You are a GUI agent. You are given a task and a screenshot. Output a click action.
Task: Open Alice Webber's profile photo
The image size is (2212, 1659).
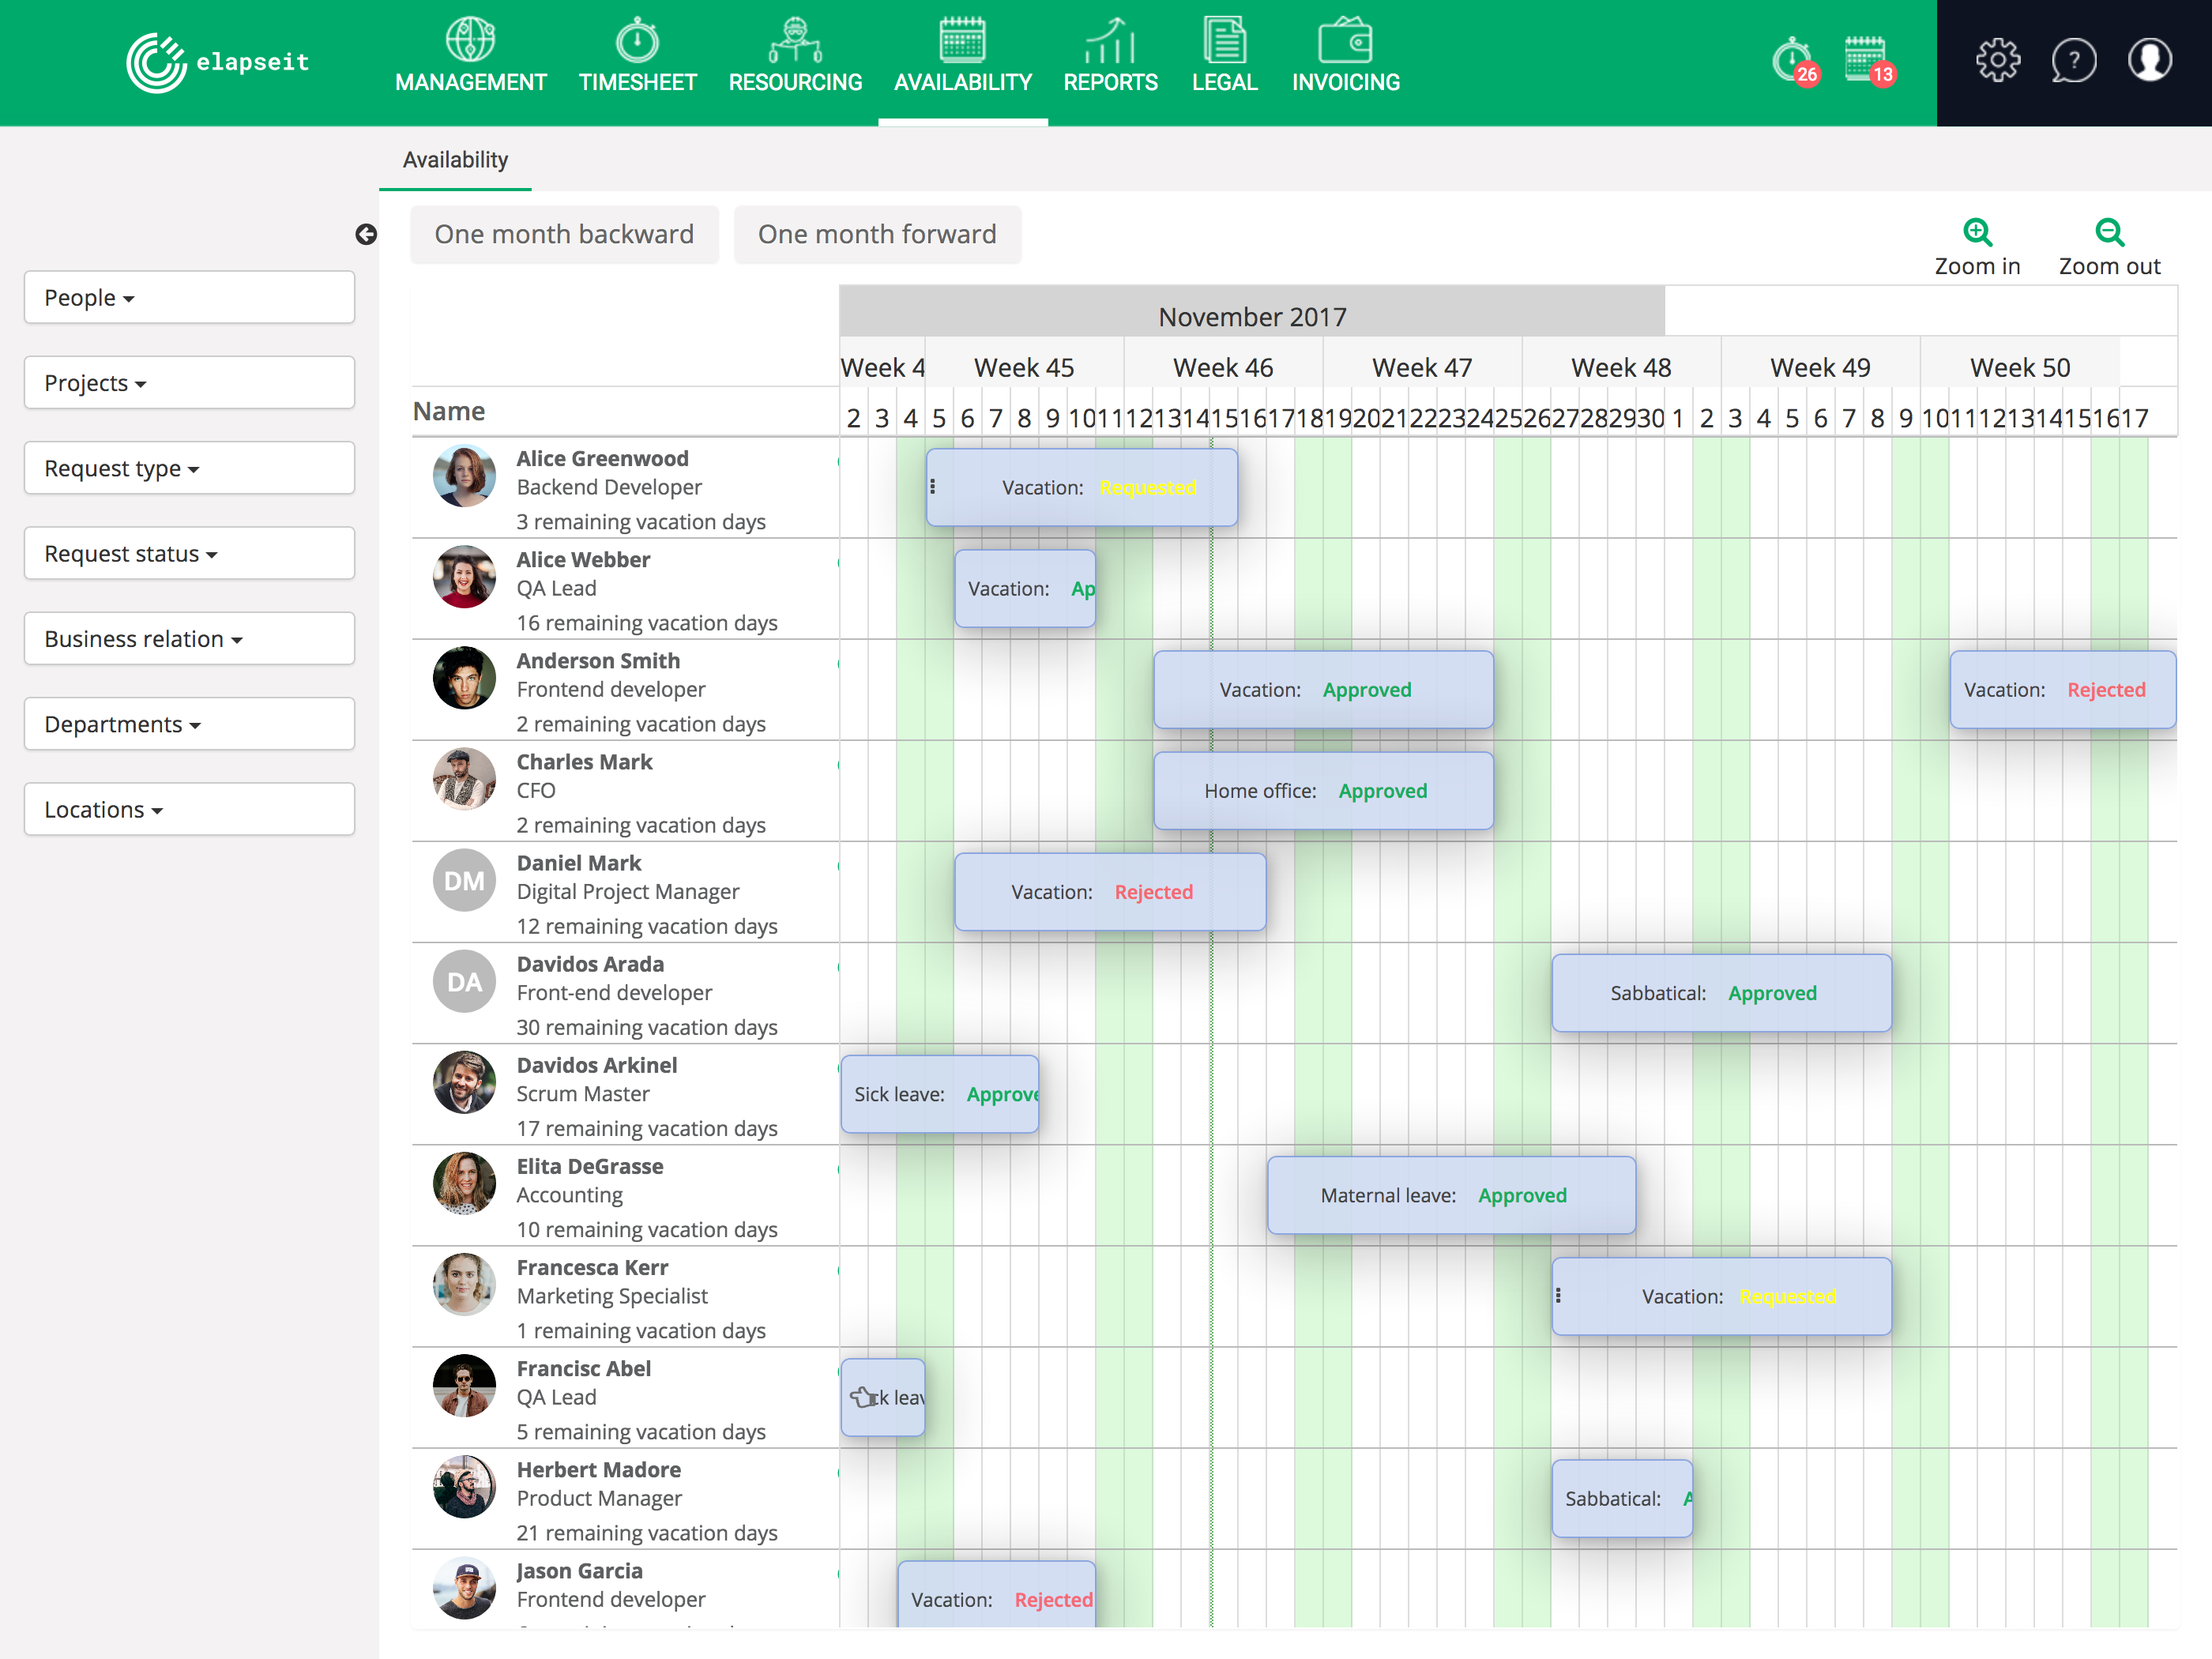(x=464, y=577)
